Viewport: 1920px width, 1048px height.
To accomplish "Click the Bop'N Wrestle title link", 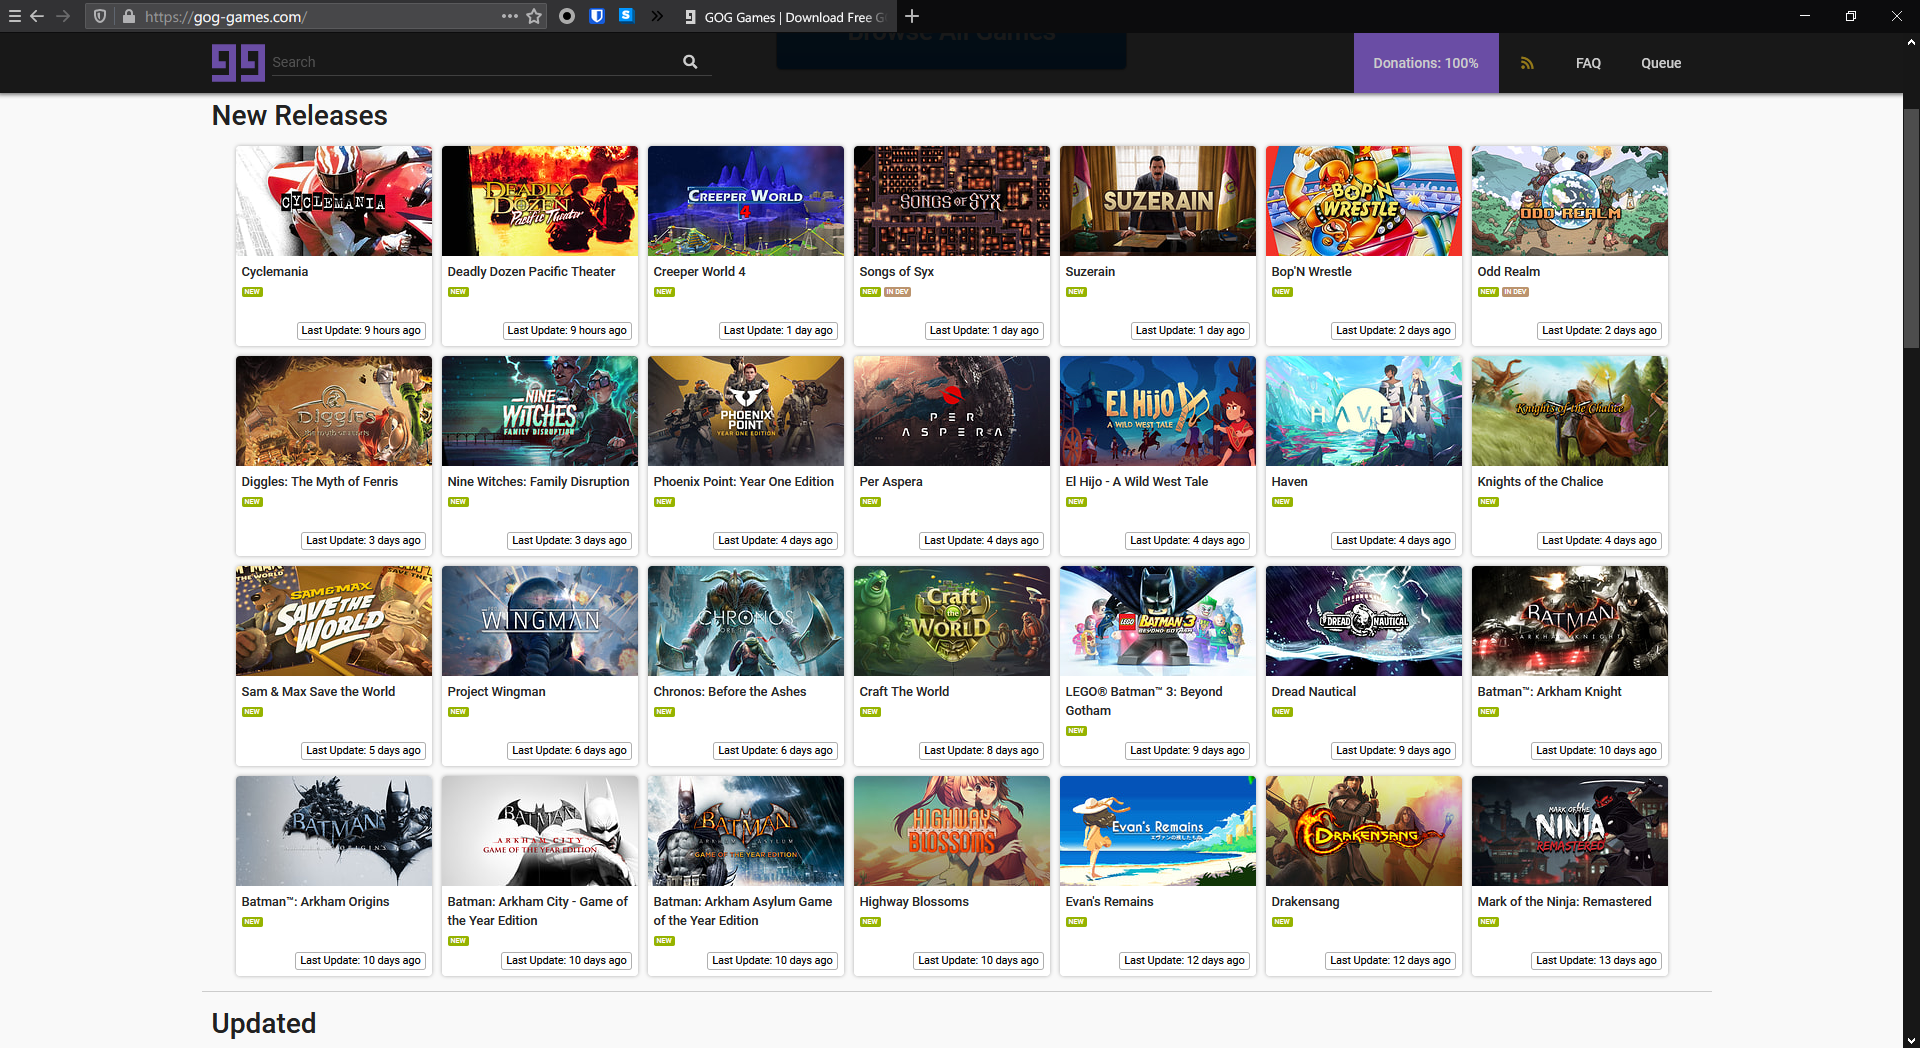I will pyautogui.click(x=1311, y=272).
